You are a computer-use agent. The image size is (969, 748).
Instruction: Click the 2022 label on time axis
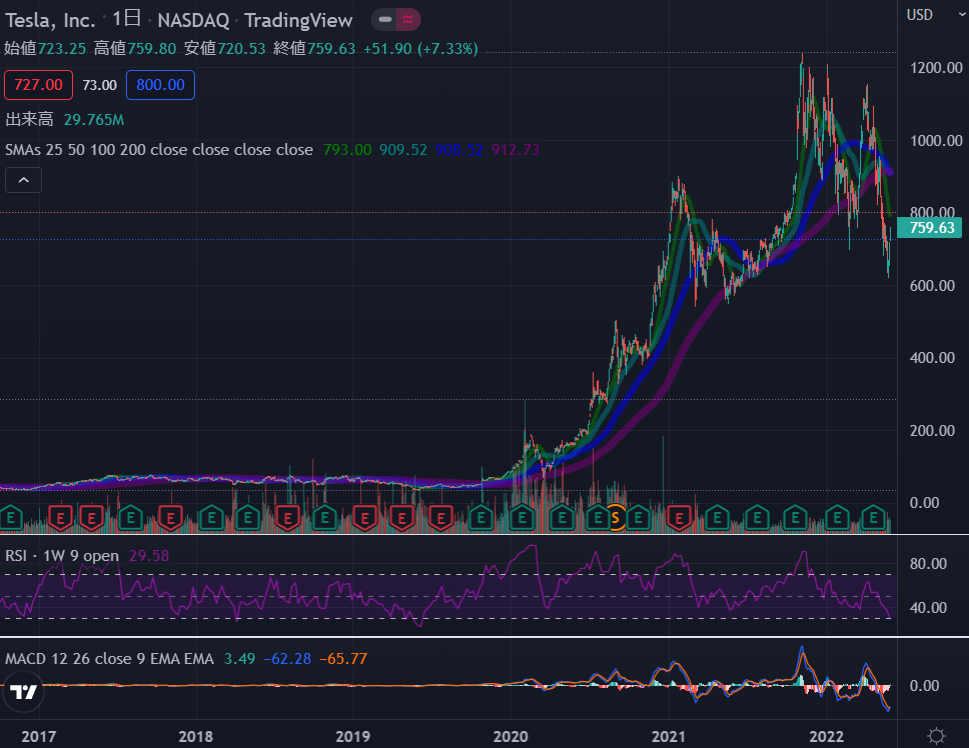click(x=826, y=736)
